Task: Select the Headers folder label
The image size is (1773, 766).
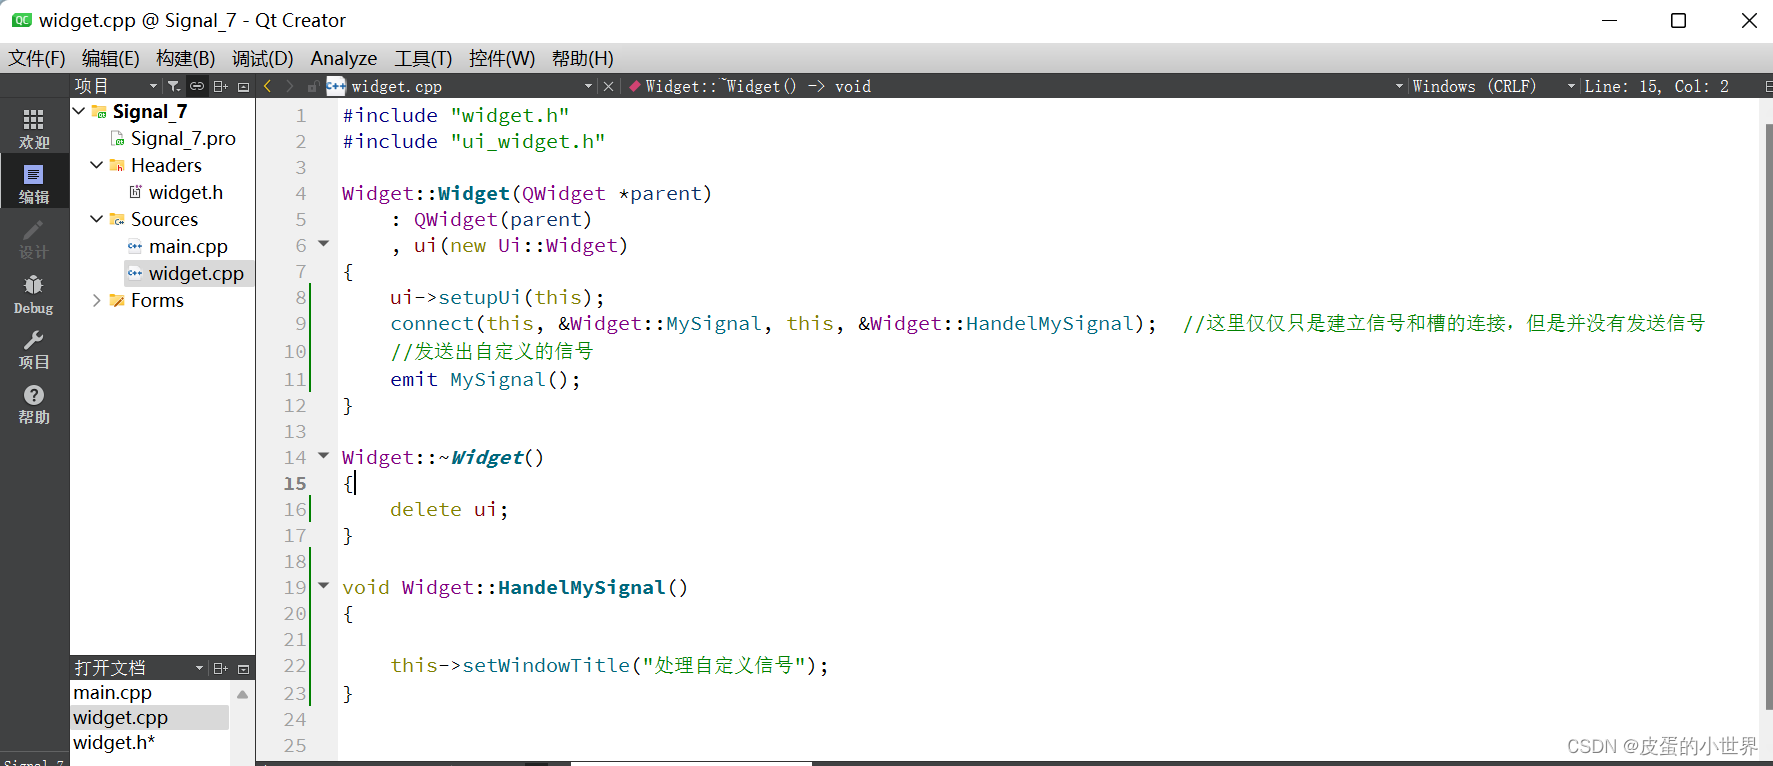Action: coord(166,165)
